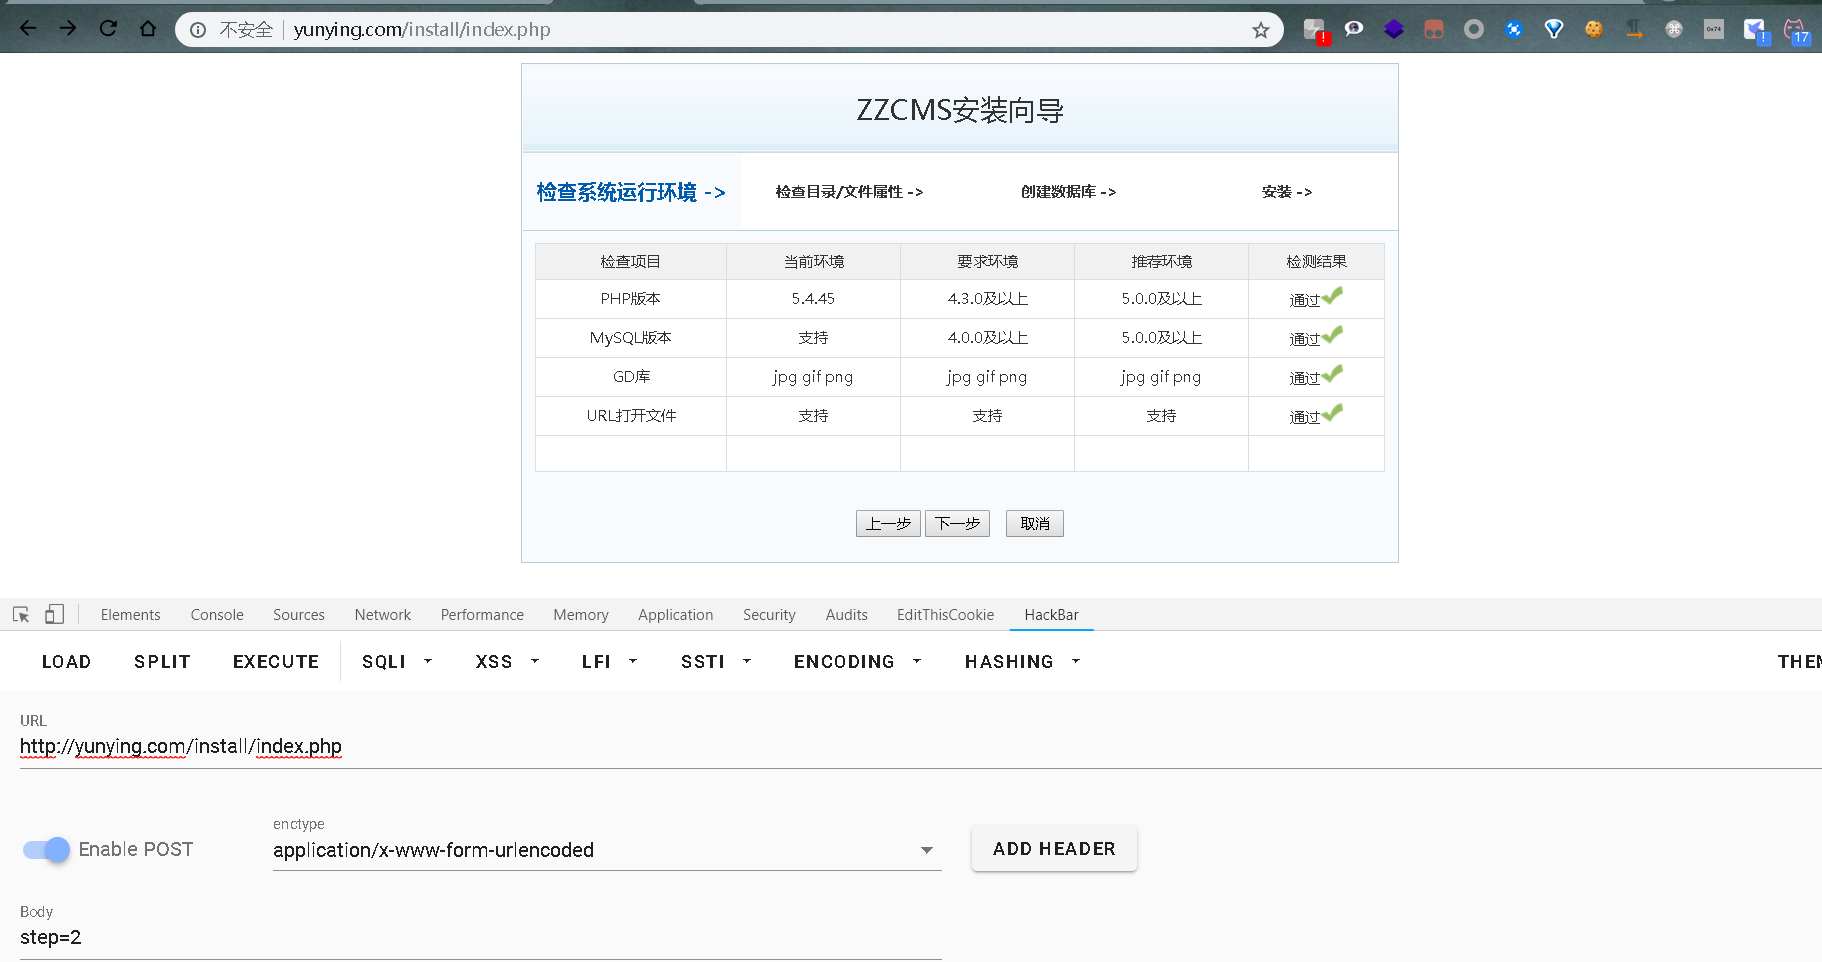Open the SSTI dropdown menu
The width and height of the screenshot is (1822, 962).
click(716, 661)
